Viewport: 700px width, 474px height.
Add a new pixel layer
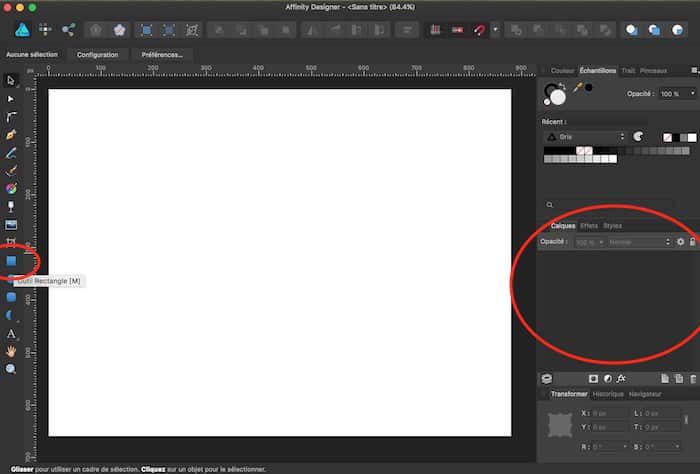(x=679, y=379)
